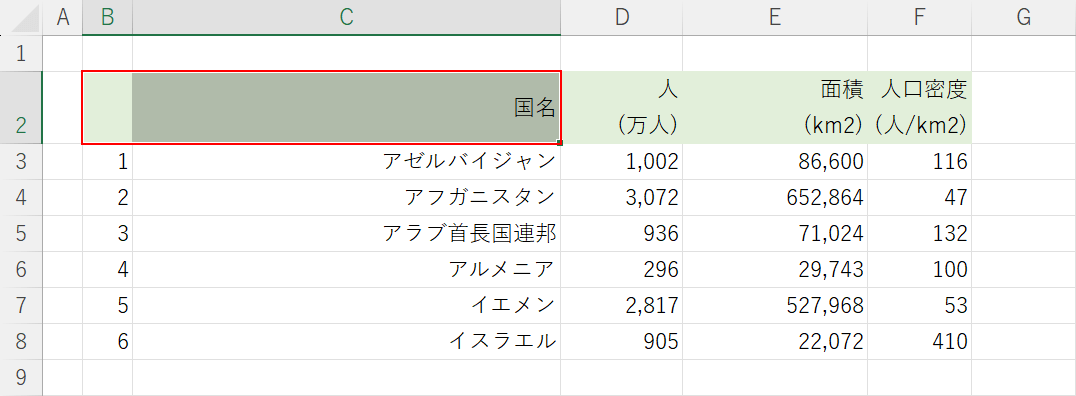Screen dimensions: 1076x396
Task: Select cell アラブ首長国連邦
Action: coord(347,233)
